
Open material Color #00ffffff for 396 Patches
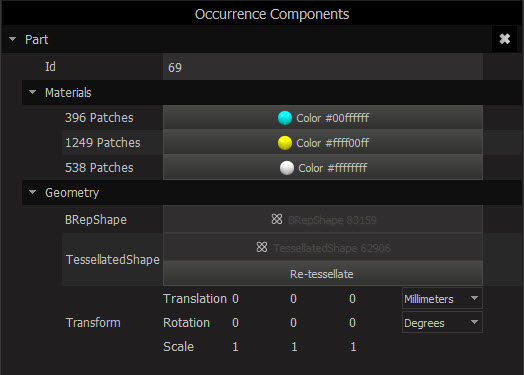pyautogui.click(x=323, y=118)
